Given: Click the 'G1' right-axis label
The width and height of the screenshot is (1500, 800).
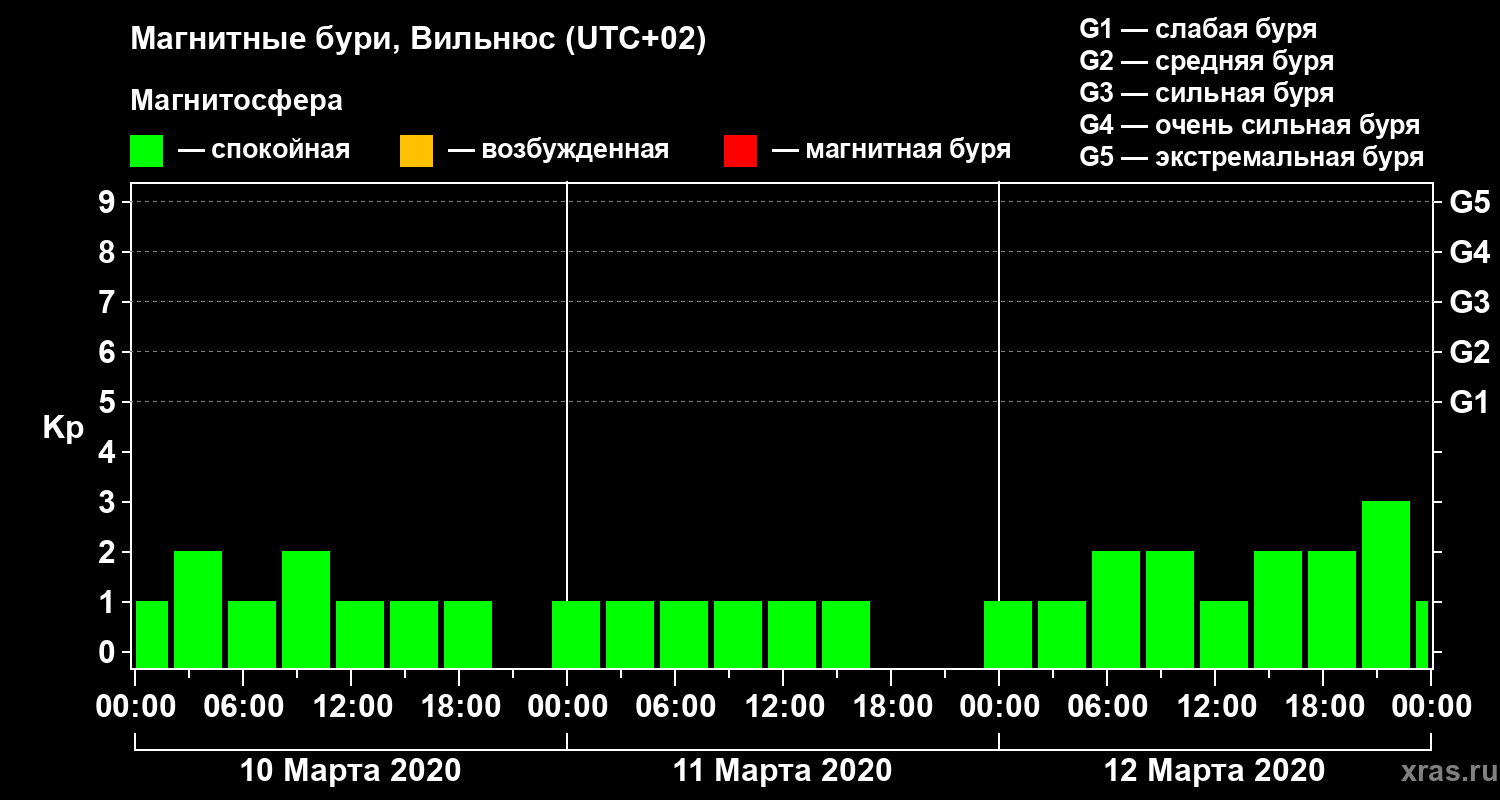Looking at the screenshot, I should pos(1469,403).
